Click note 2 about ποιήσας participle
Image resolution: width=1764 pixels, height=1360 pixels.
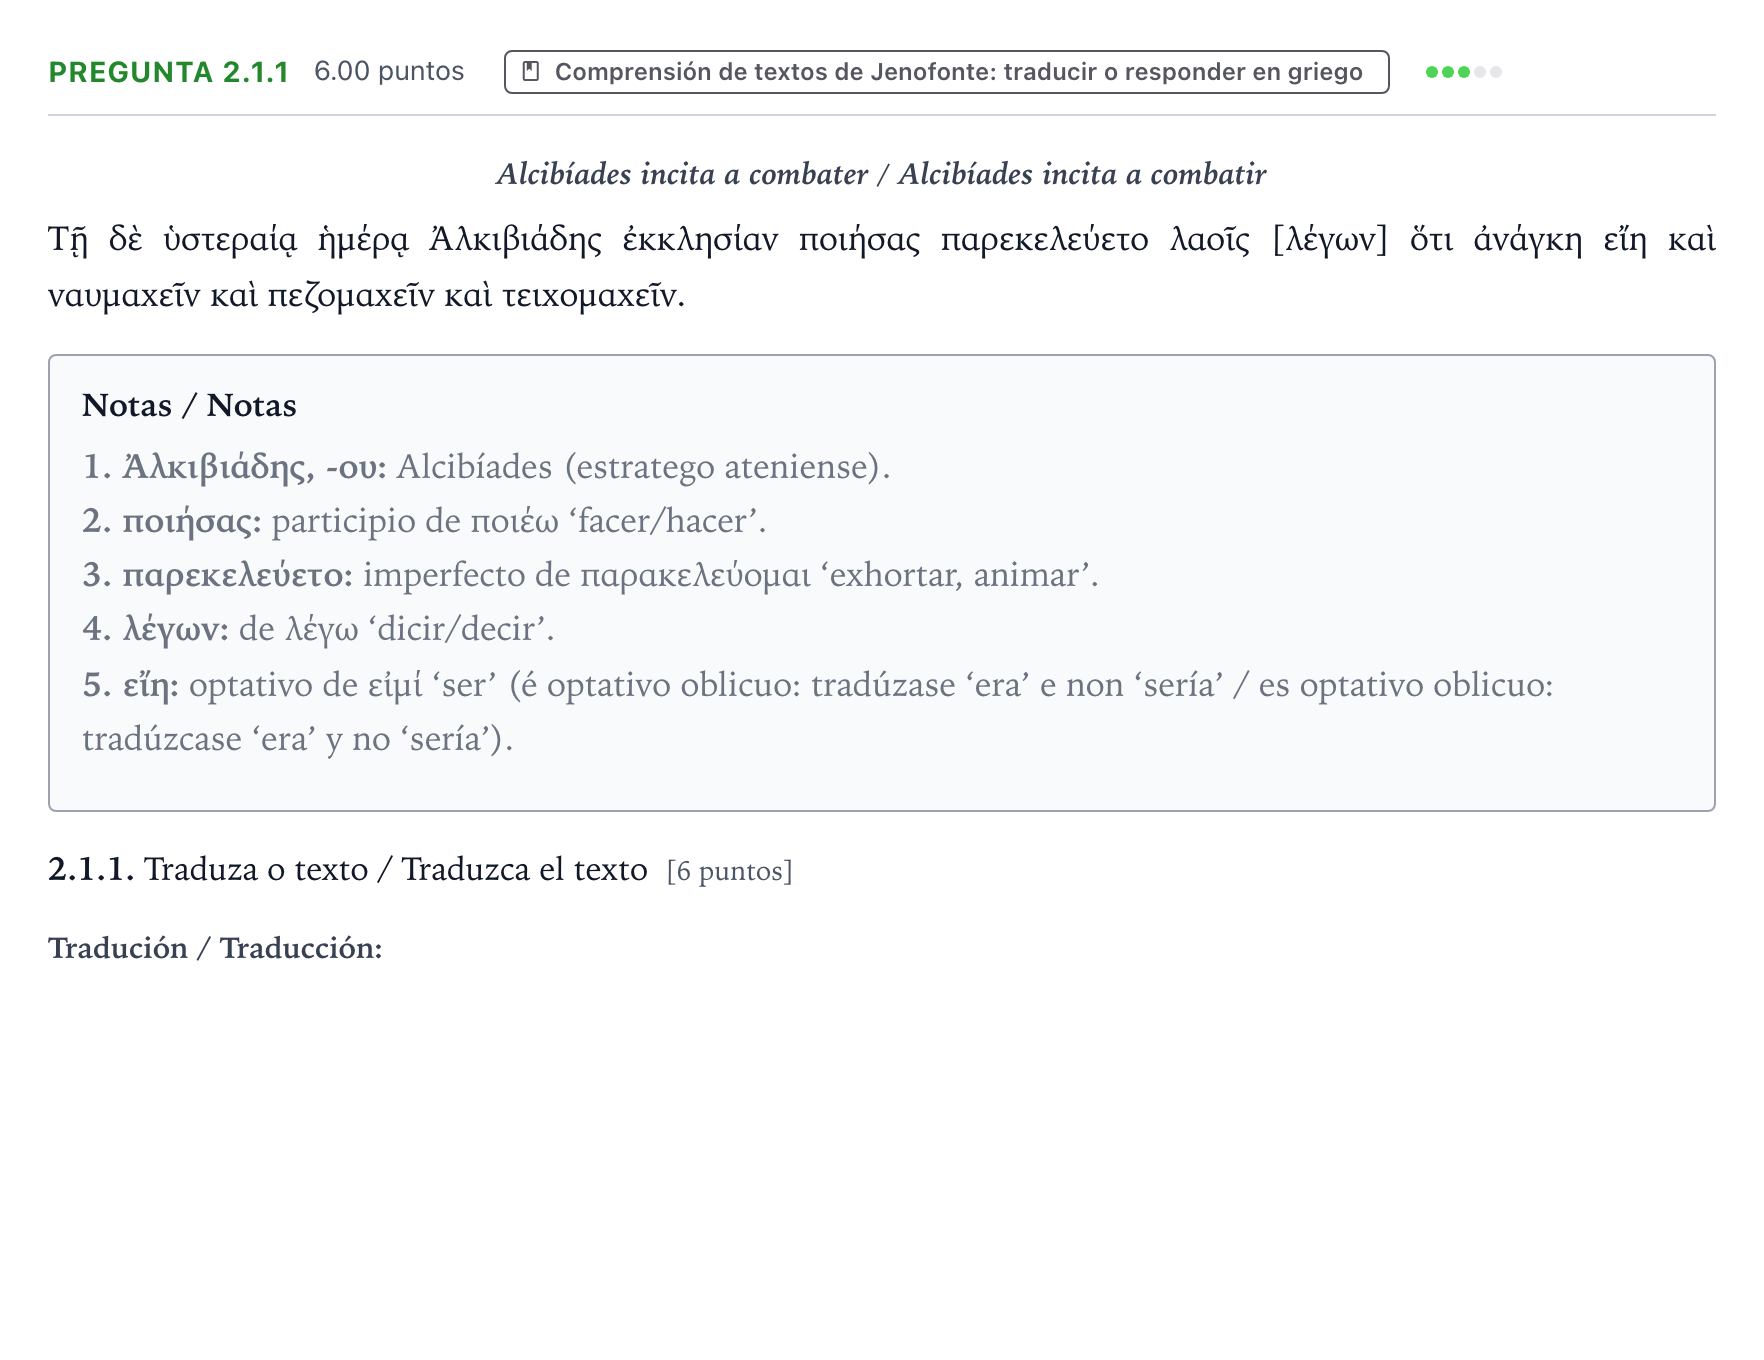pyautogui.click(x=424, y=521)
